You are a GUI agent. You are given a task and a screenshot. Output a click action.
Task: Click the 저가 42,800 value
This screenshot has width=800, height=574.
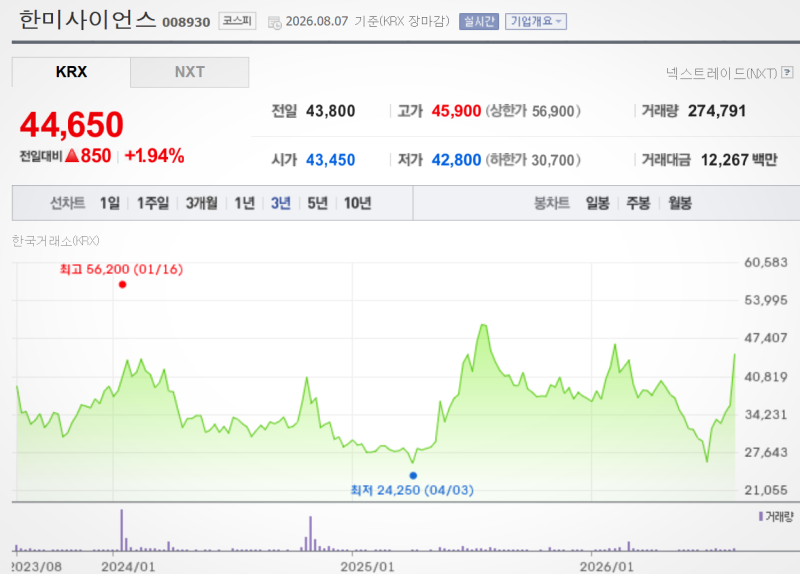[456, 160]
